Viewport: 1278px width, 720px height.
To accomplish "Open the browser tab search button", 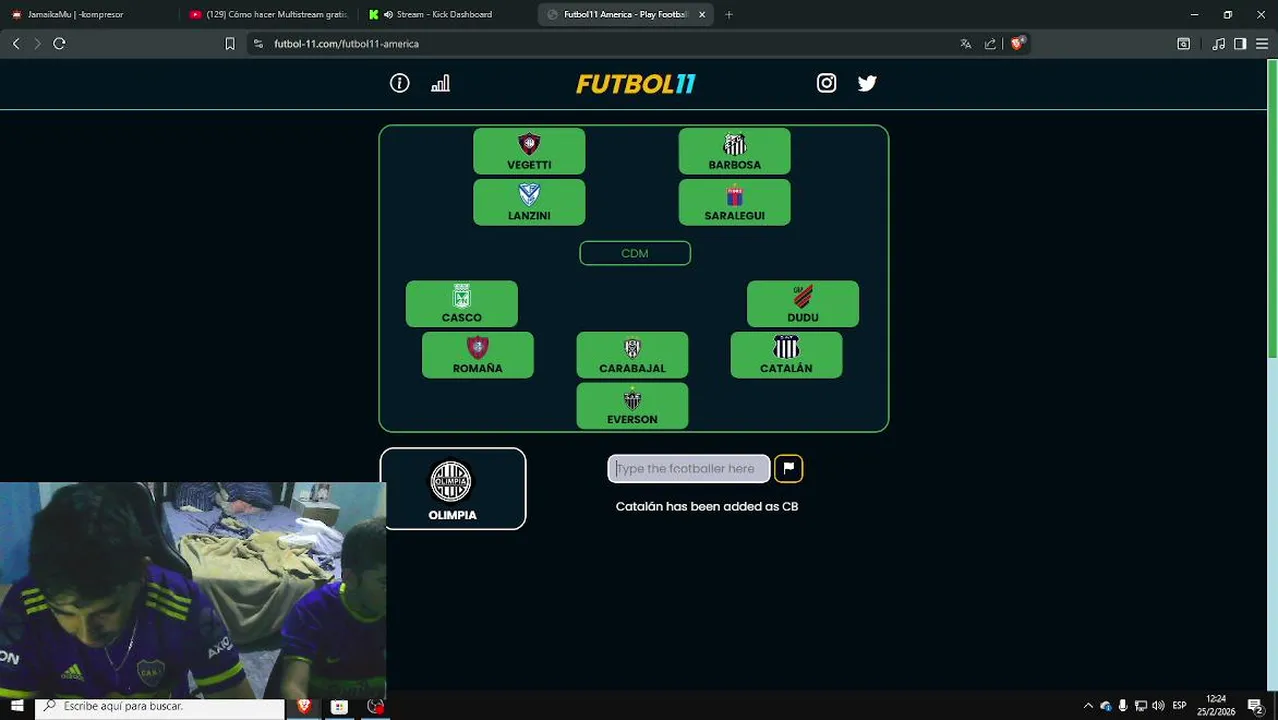I will click(x=1183, y=44).
